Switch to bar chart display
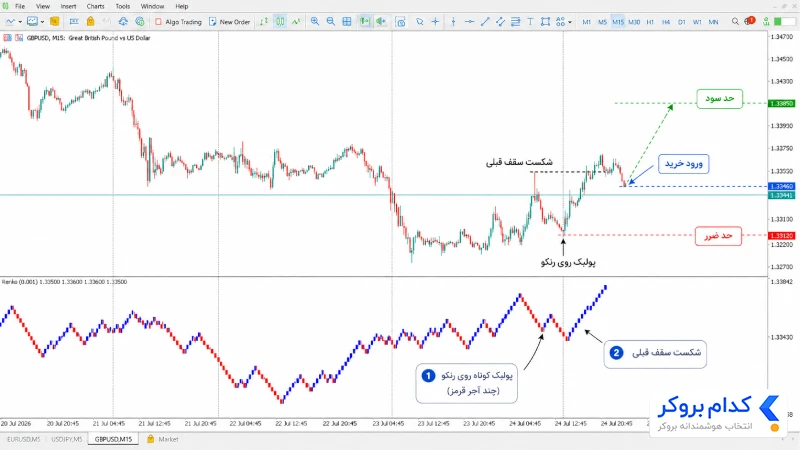The width and height of the screenshot is (800, 450). coord(264,21)
